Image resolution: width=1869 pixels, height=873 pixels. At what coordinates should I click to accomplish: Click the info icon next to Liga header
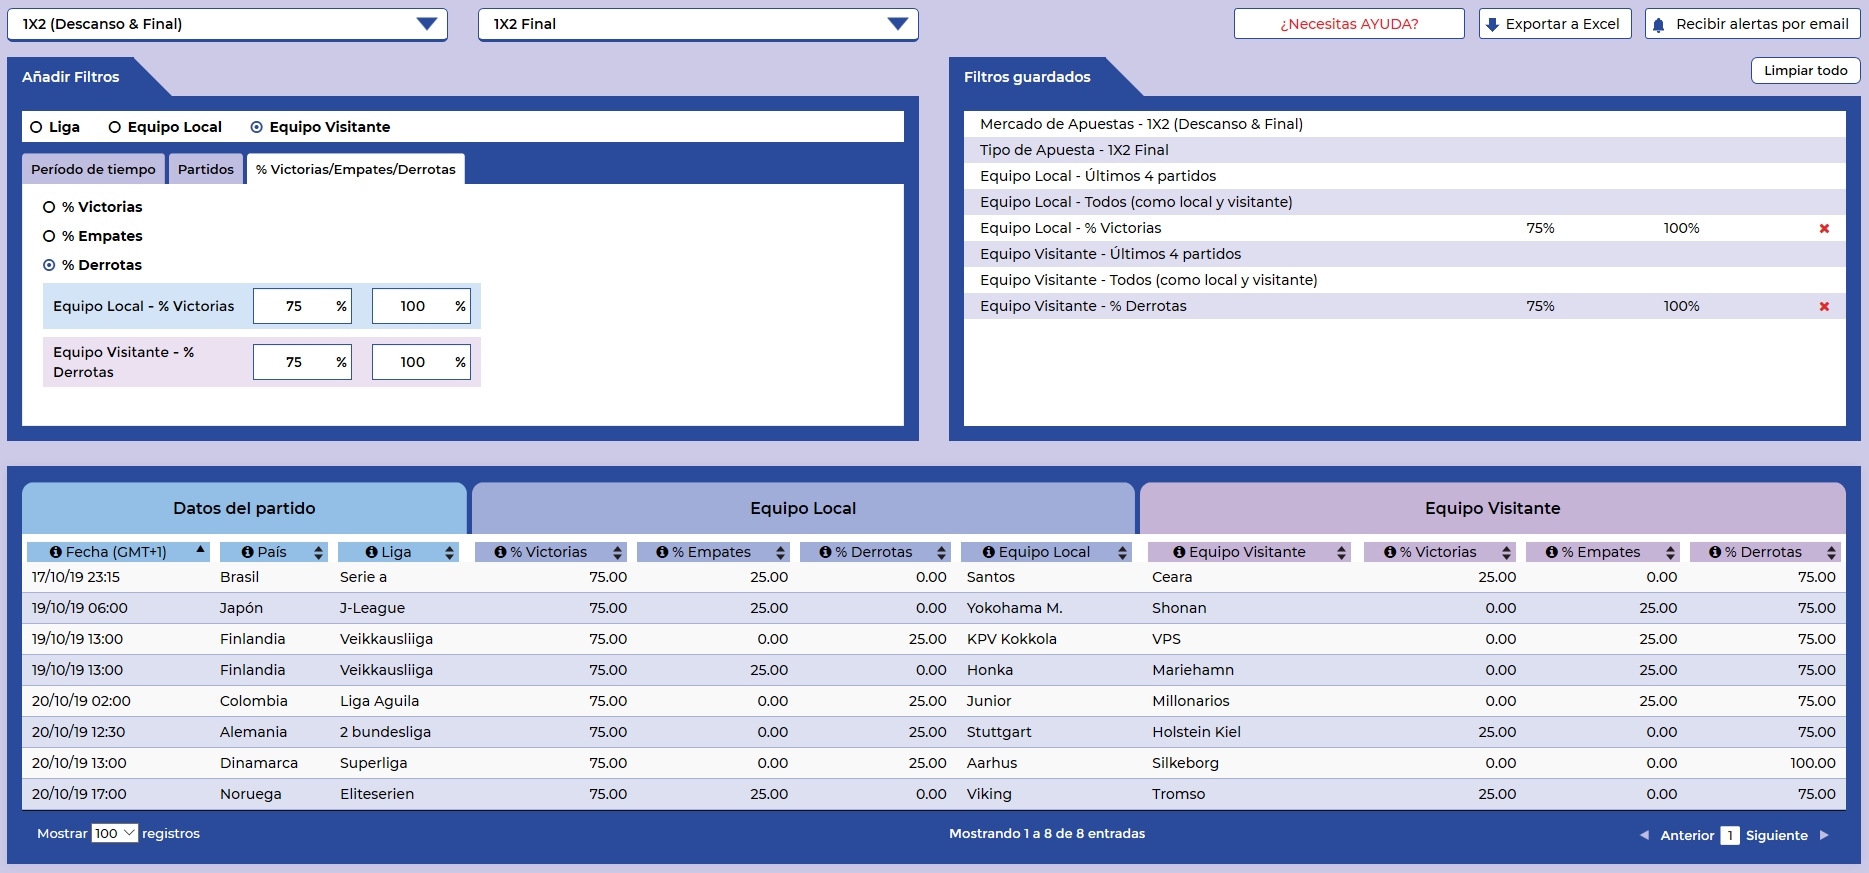371,552
